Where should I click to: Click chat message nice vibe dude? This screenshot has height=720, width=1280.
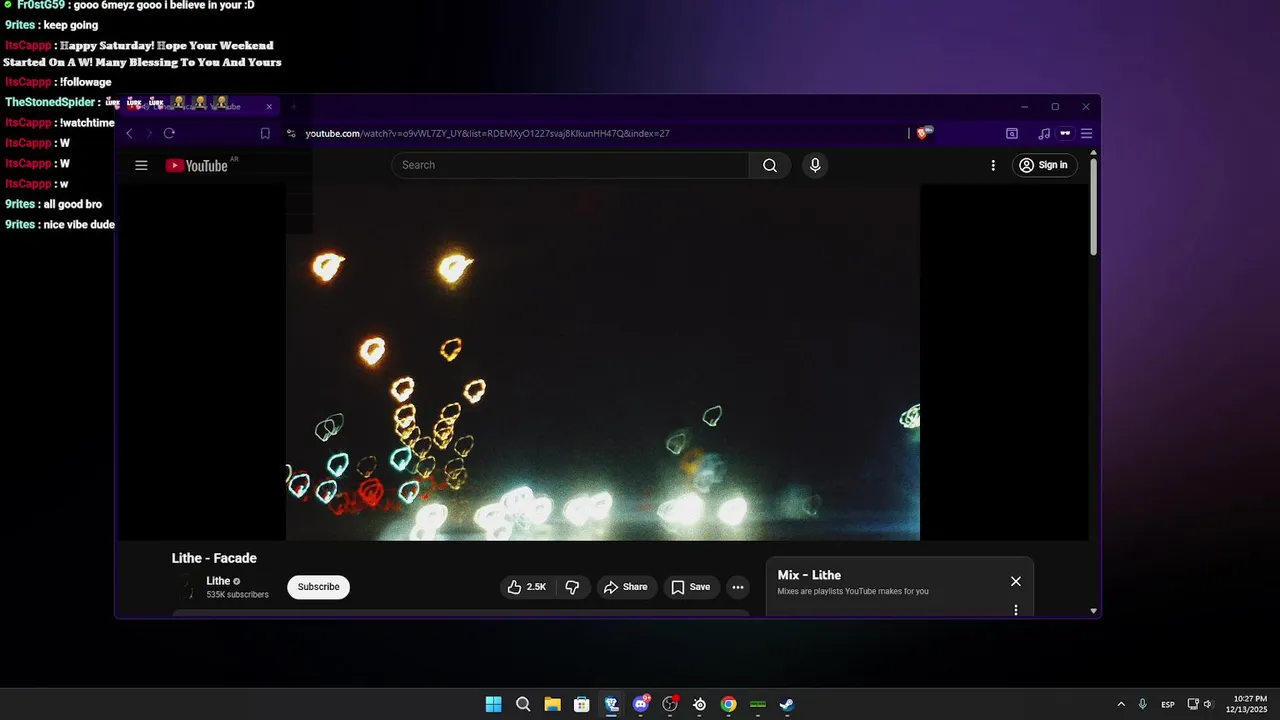79,225
